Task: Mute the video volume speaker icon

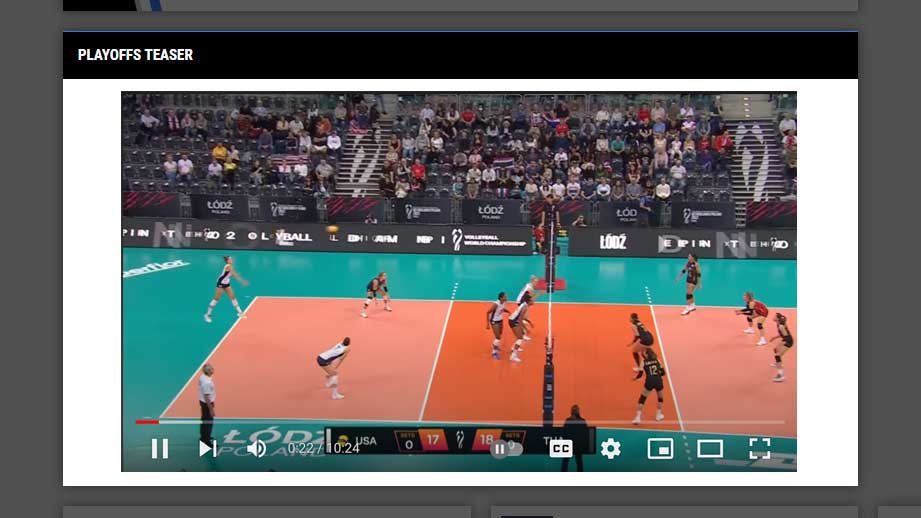Action: click(x=256, y=449)
